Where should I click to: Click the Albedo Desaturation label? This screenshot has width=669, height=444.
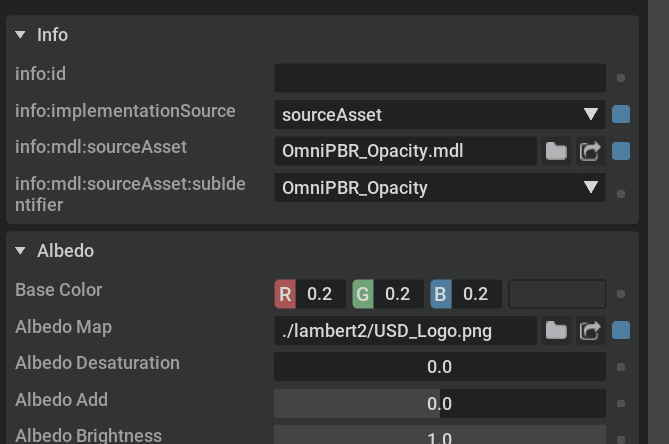point(97,363)
